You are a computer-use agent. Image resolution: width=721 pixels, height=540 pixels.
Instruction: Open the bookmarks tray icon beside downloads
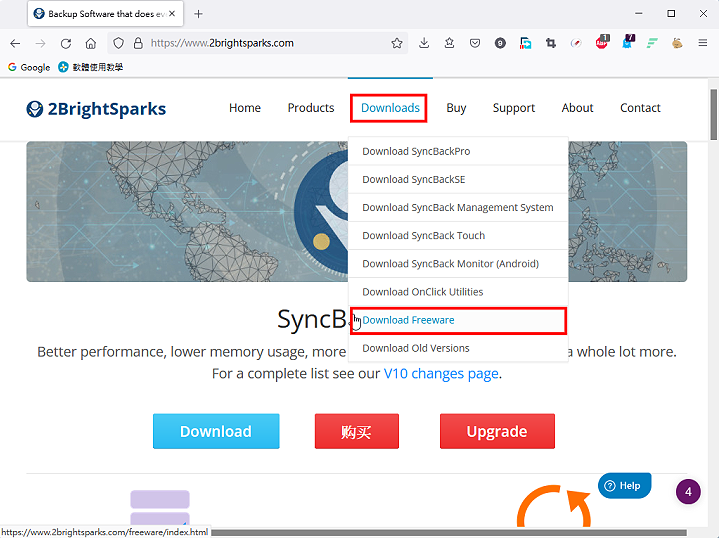tap(449, 43)
